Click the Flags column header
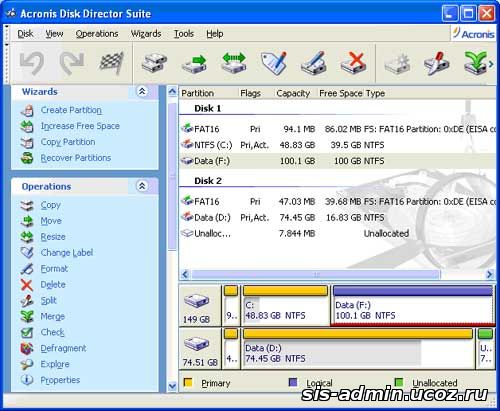This screenshot has height=411, width=500. tap(250, 93)
